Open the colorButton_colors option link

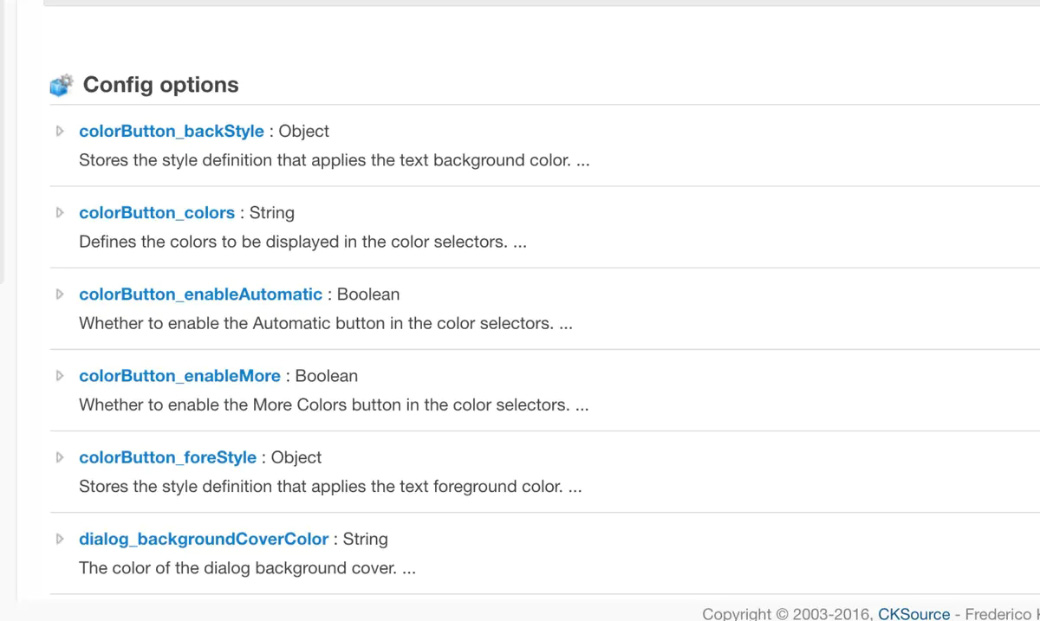click(x=157, y=213)
